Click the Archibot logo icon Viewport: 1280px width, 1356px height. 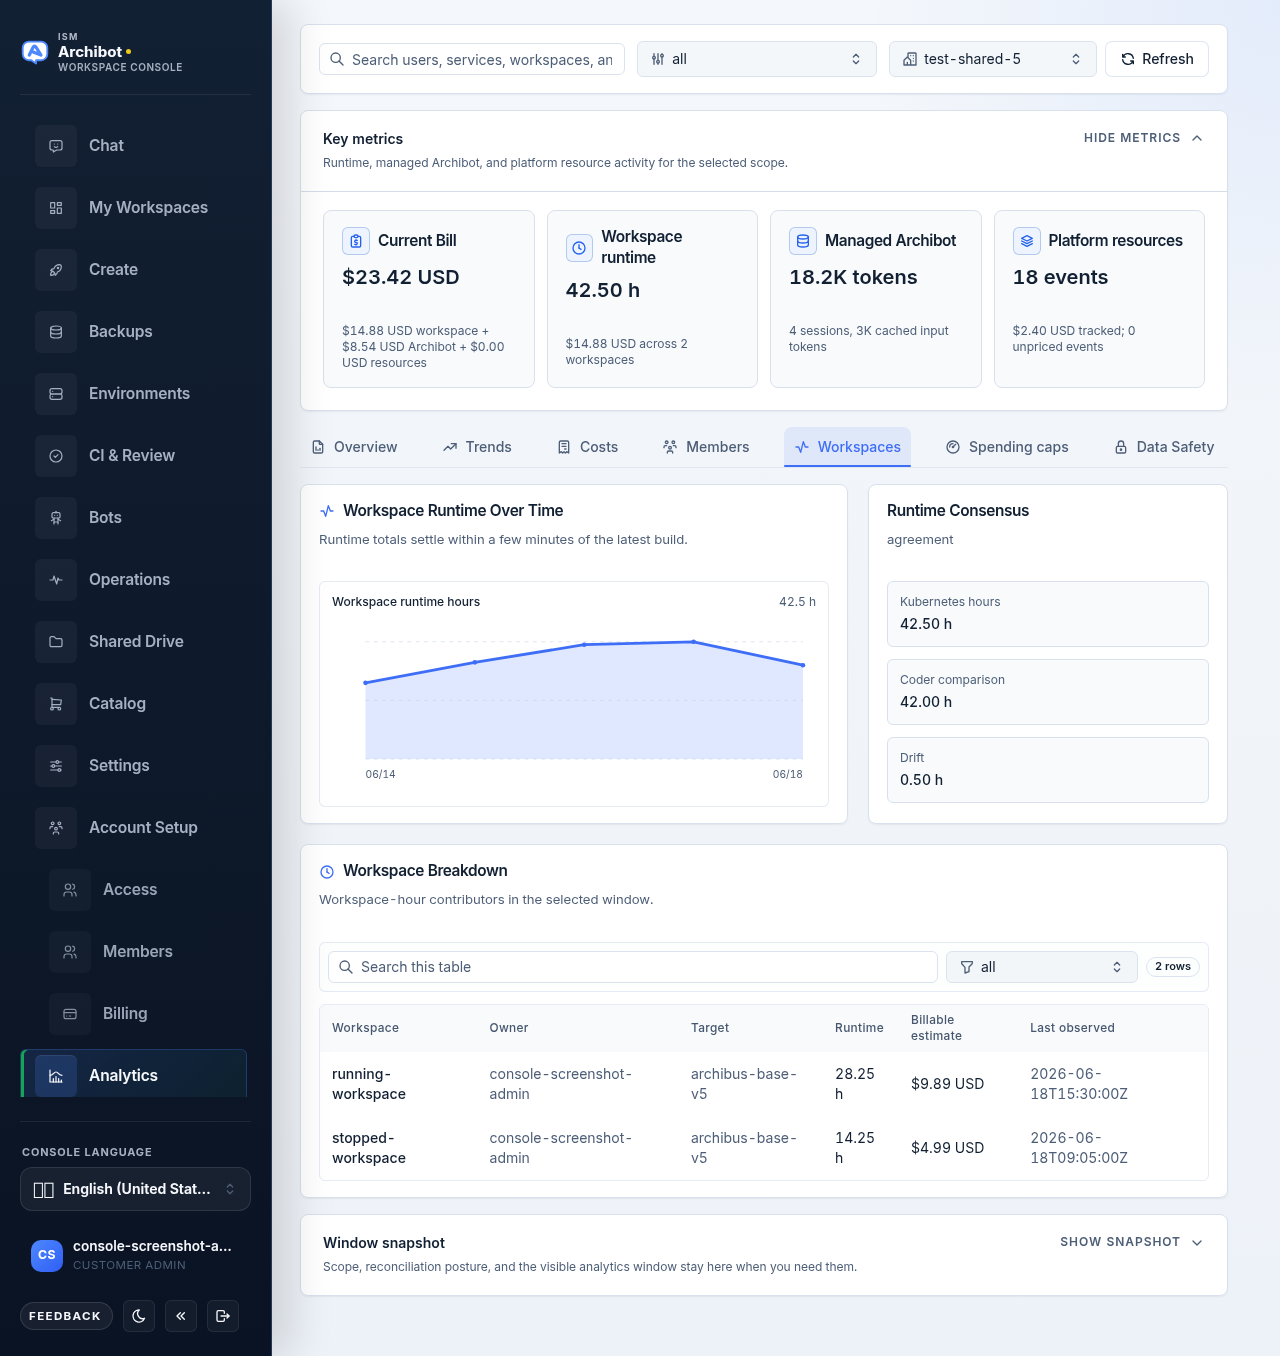click(35, 52)
